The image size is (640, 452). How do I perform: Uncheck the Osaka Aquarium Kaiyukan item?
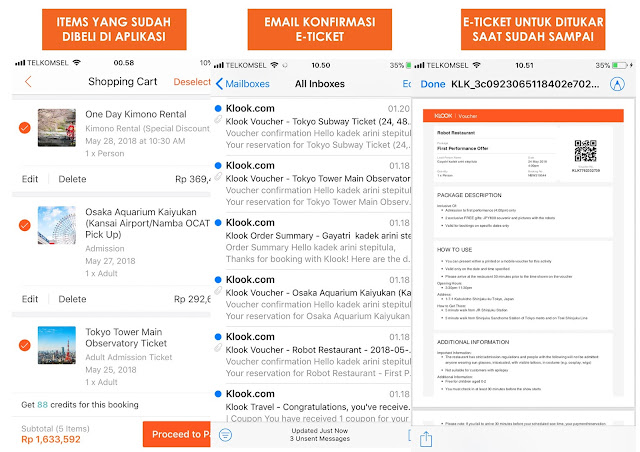tap(25, 225)
